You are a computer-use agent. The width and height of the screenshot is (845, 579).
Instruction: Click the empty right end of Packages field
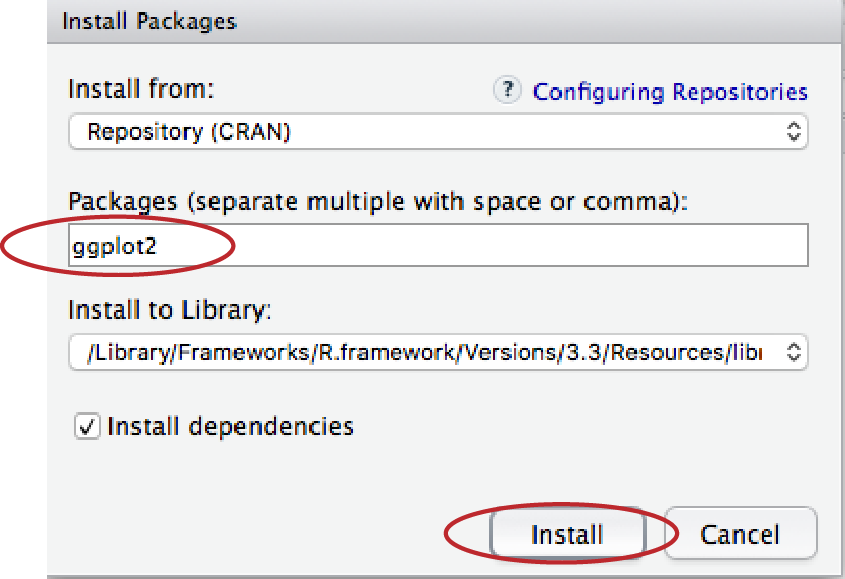click(700, 246)
